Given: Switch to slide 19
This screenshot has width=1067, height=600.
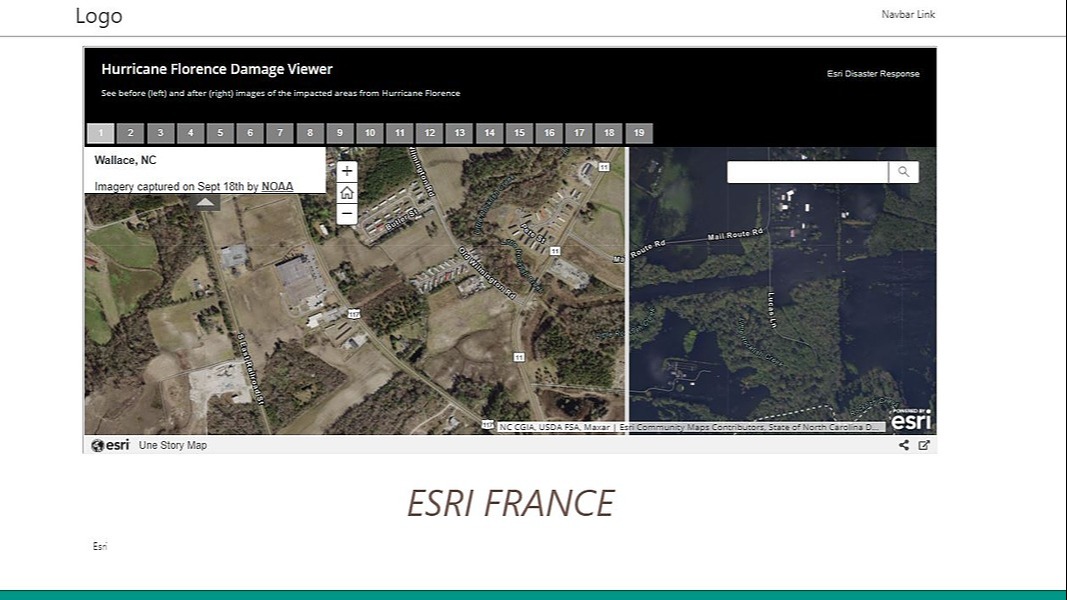Looking at the screenshot, I should [x=639, y=132].
